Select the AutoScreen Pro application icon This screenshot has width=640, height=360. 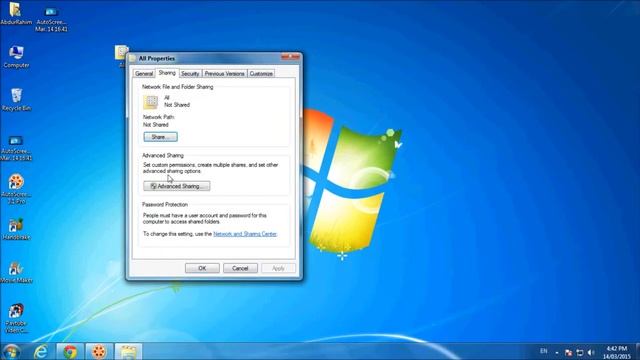[16, 189]
